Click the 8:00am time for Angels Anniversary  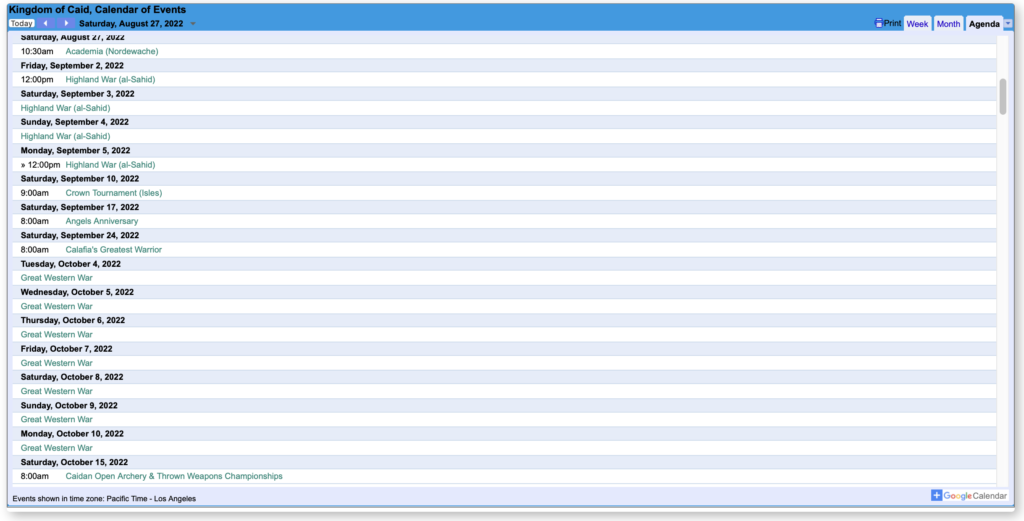click(35, 221)
